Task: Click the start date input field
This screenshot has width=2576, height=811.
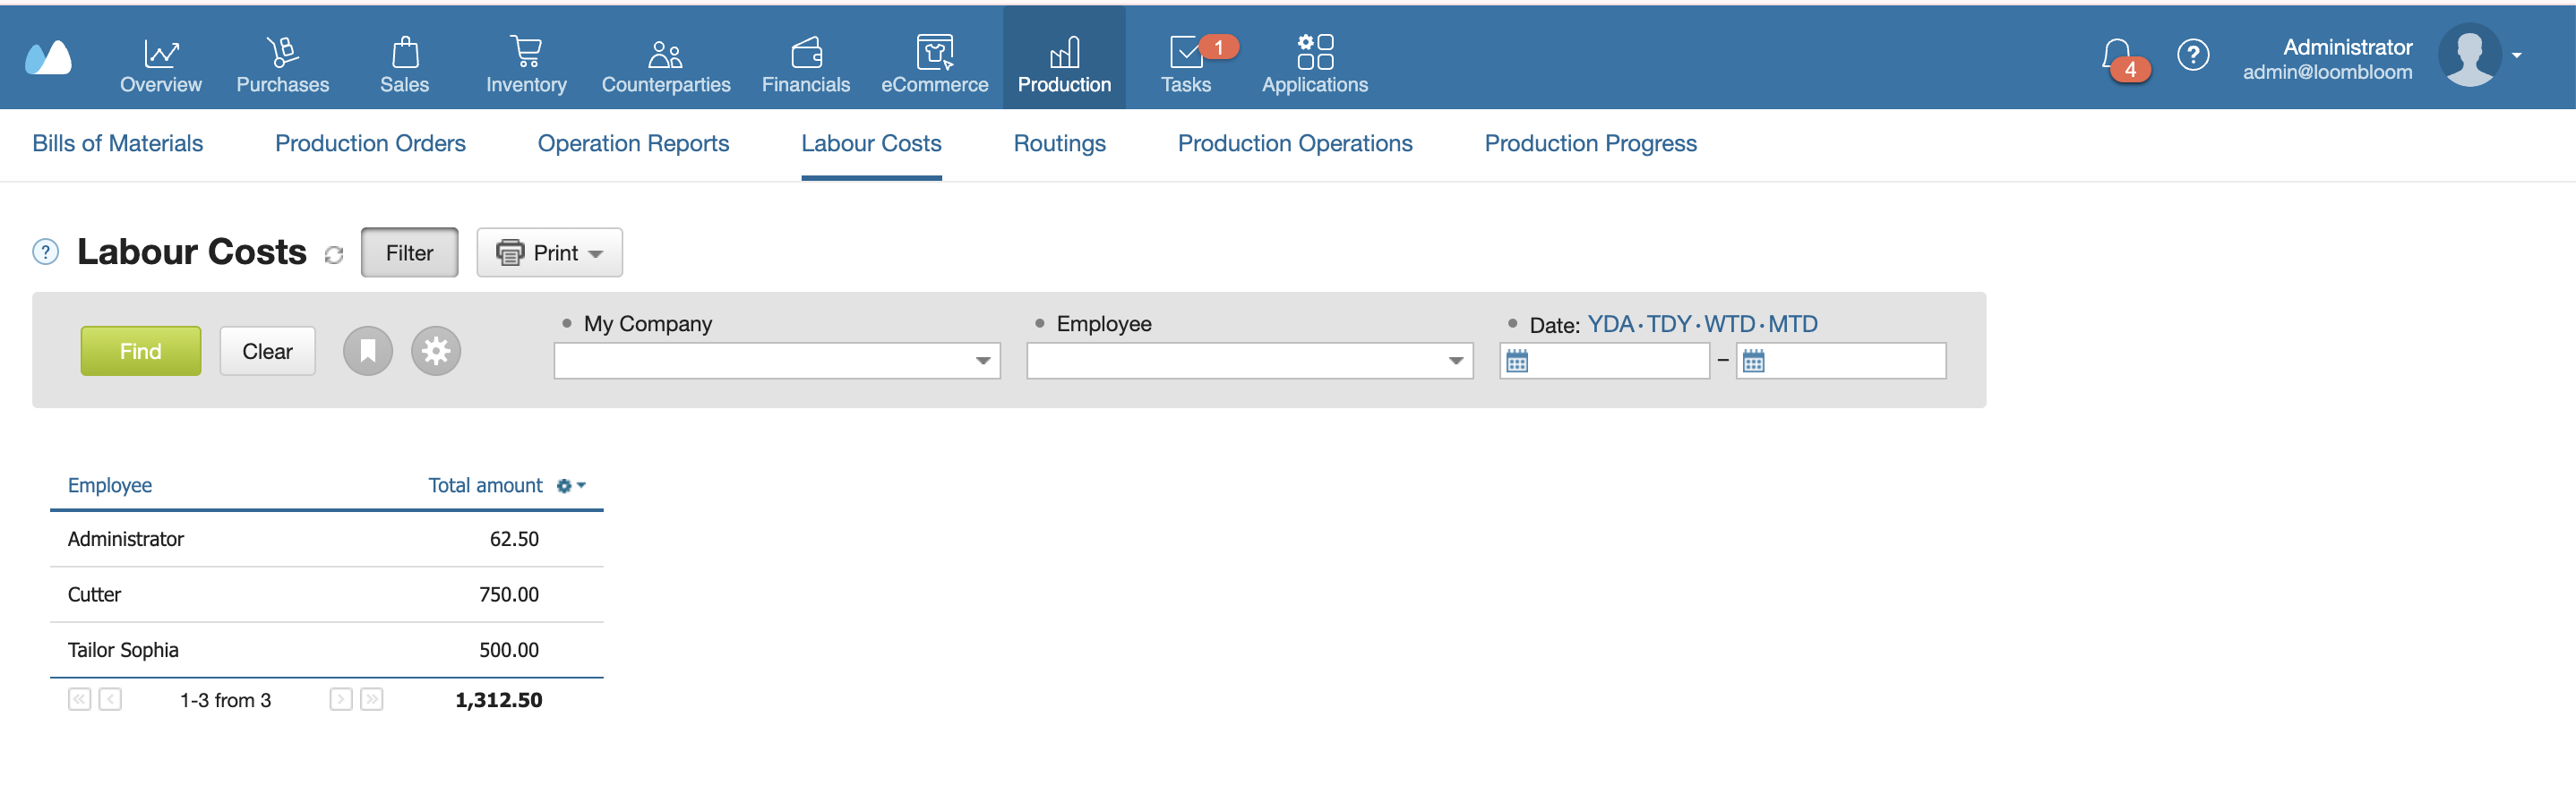Action: coord(1604,361)
